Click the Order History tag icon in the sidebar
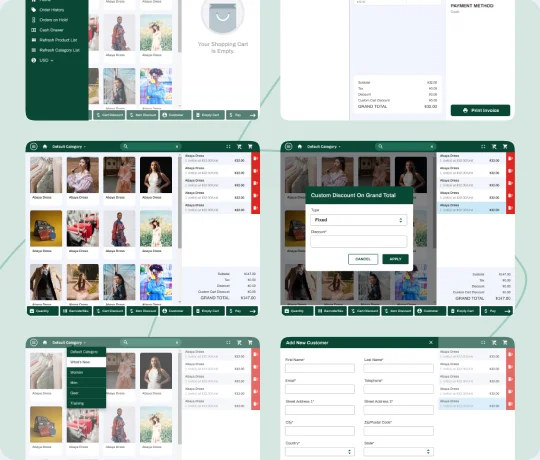Screen dimensions: 540x460 pyautogui.click(x=33, y=10)
